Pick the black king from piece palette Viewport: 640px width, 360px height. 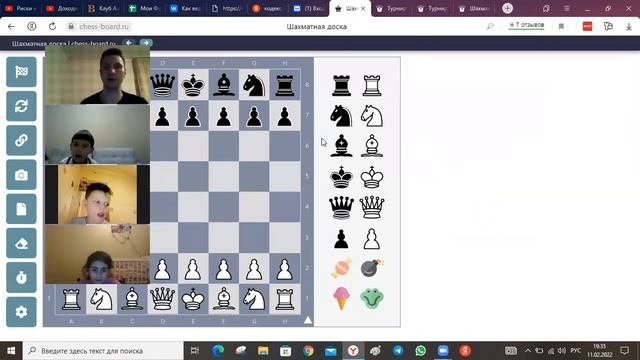click(341, 177)
